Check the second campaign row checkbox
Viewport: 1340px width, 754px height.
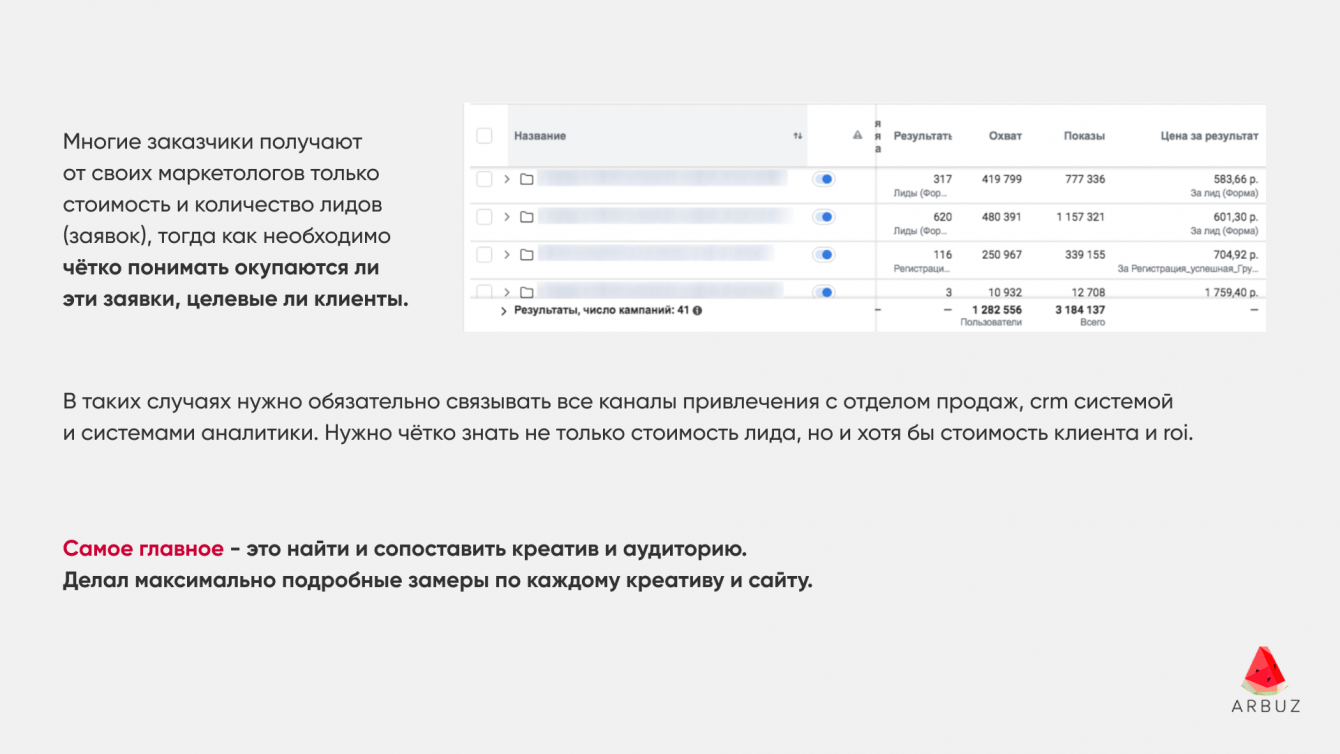click(484, 217)
